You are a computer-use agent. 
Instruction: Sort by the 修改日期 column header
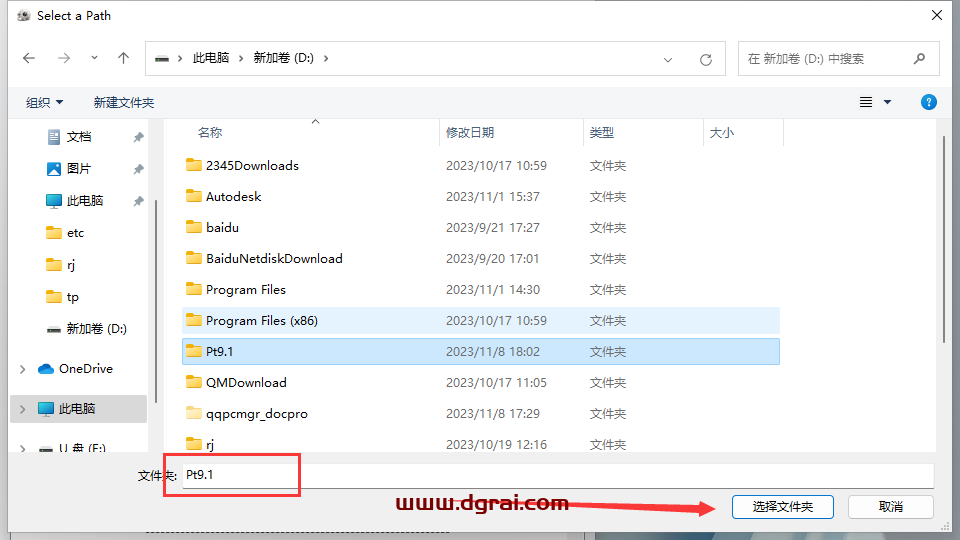[470, 133]
